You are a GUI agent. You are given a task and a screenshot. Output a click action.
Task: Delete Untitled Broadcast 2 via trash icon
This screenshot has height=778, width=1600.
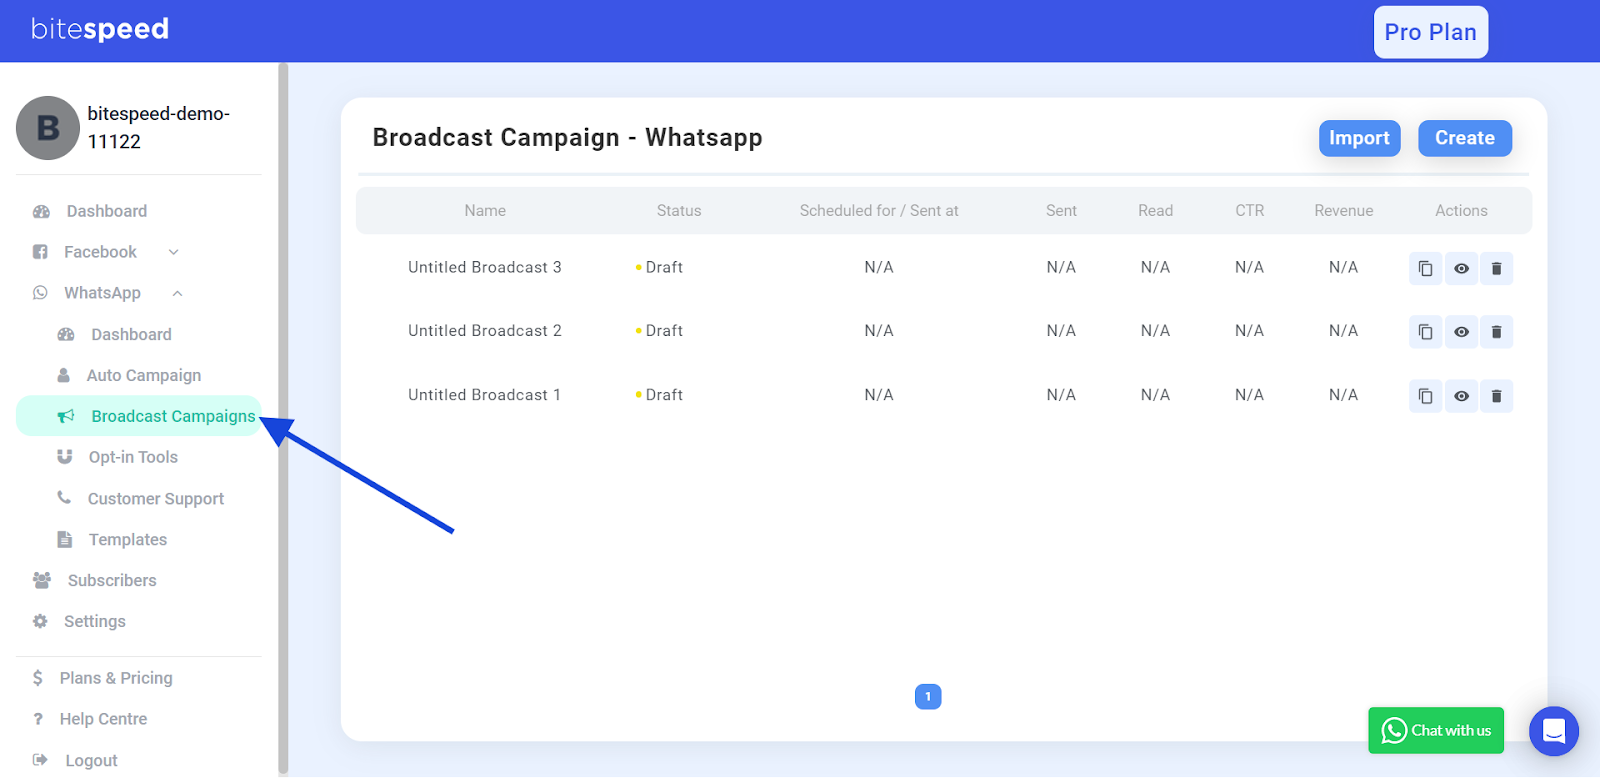click(x=1496, y=332)
